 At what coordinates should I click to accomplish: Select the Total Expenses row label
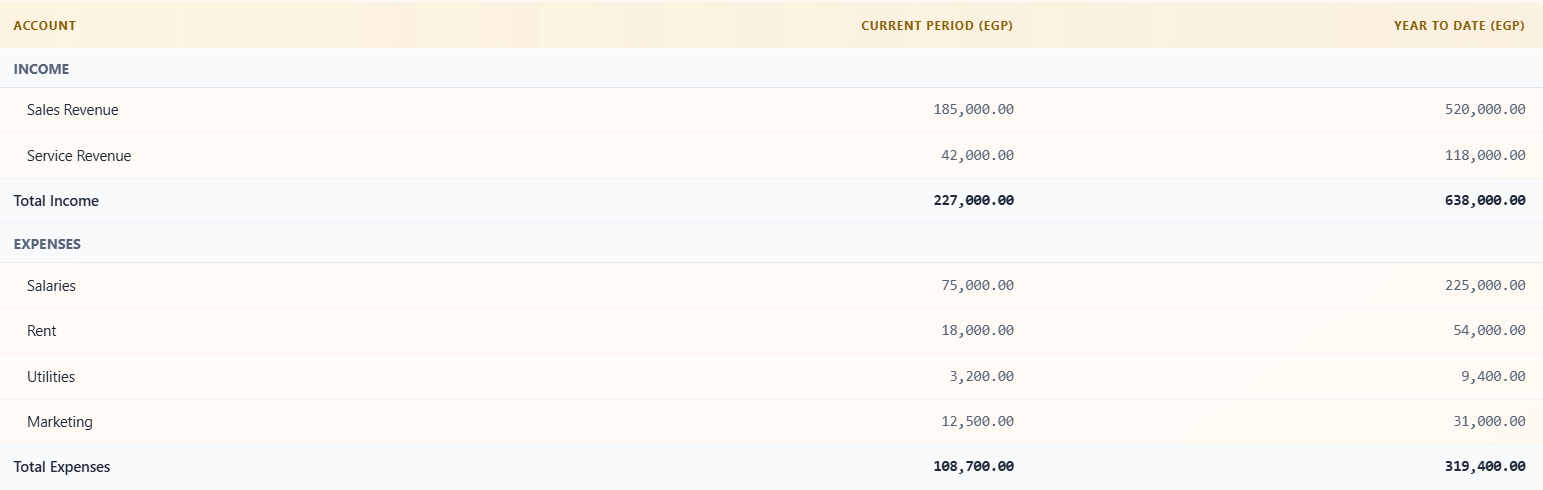(62, 467)
